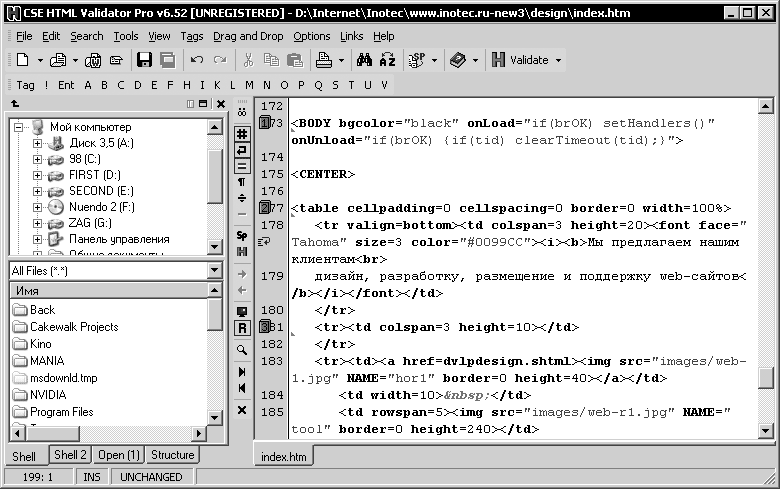Open the Drag and Drop menu

pos(248,36)
